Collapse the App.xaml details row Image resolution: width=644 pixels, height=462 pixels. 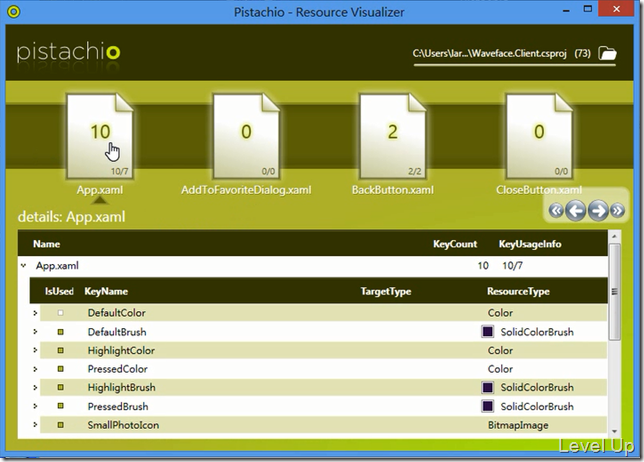point(23,266)
